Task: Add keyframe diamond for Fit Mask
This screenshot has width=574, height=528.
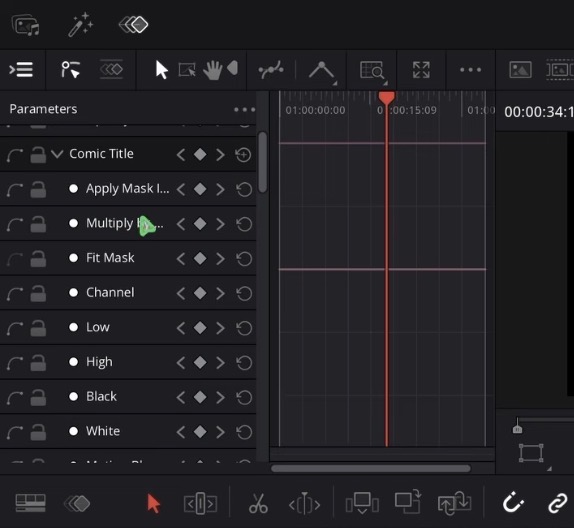Action: pyautogui.click(x=200, y=259)
